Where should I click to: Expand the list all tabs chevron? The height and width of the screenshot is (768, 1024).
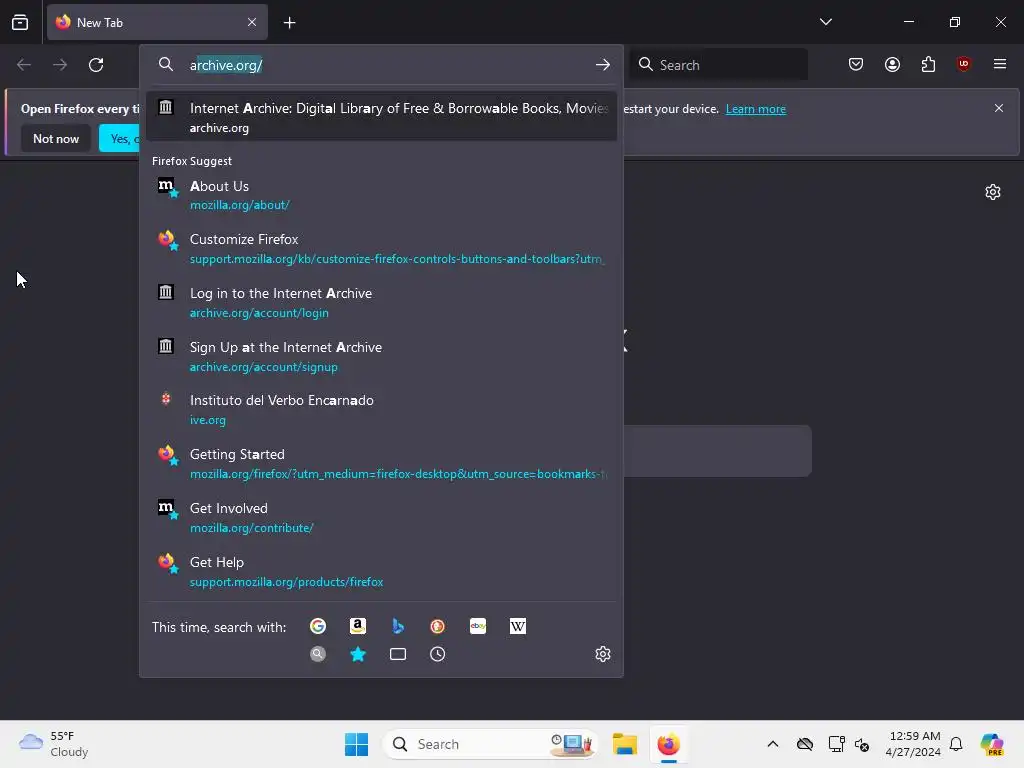(x=825, y=22)
